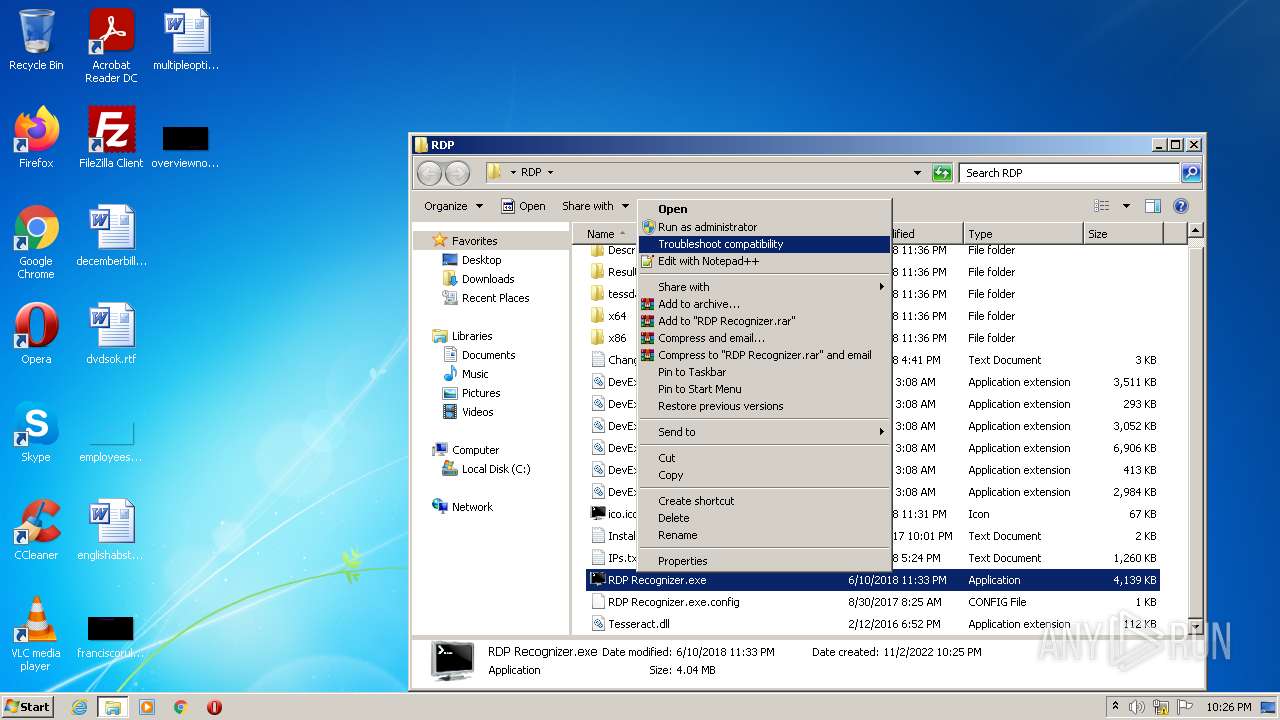Select Troubleshoot compatibility menu item
This screenshot has width=1280, height=720.
click(764, 244)
